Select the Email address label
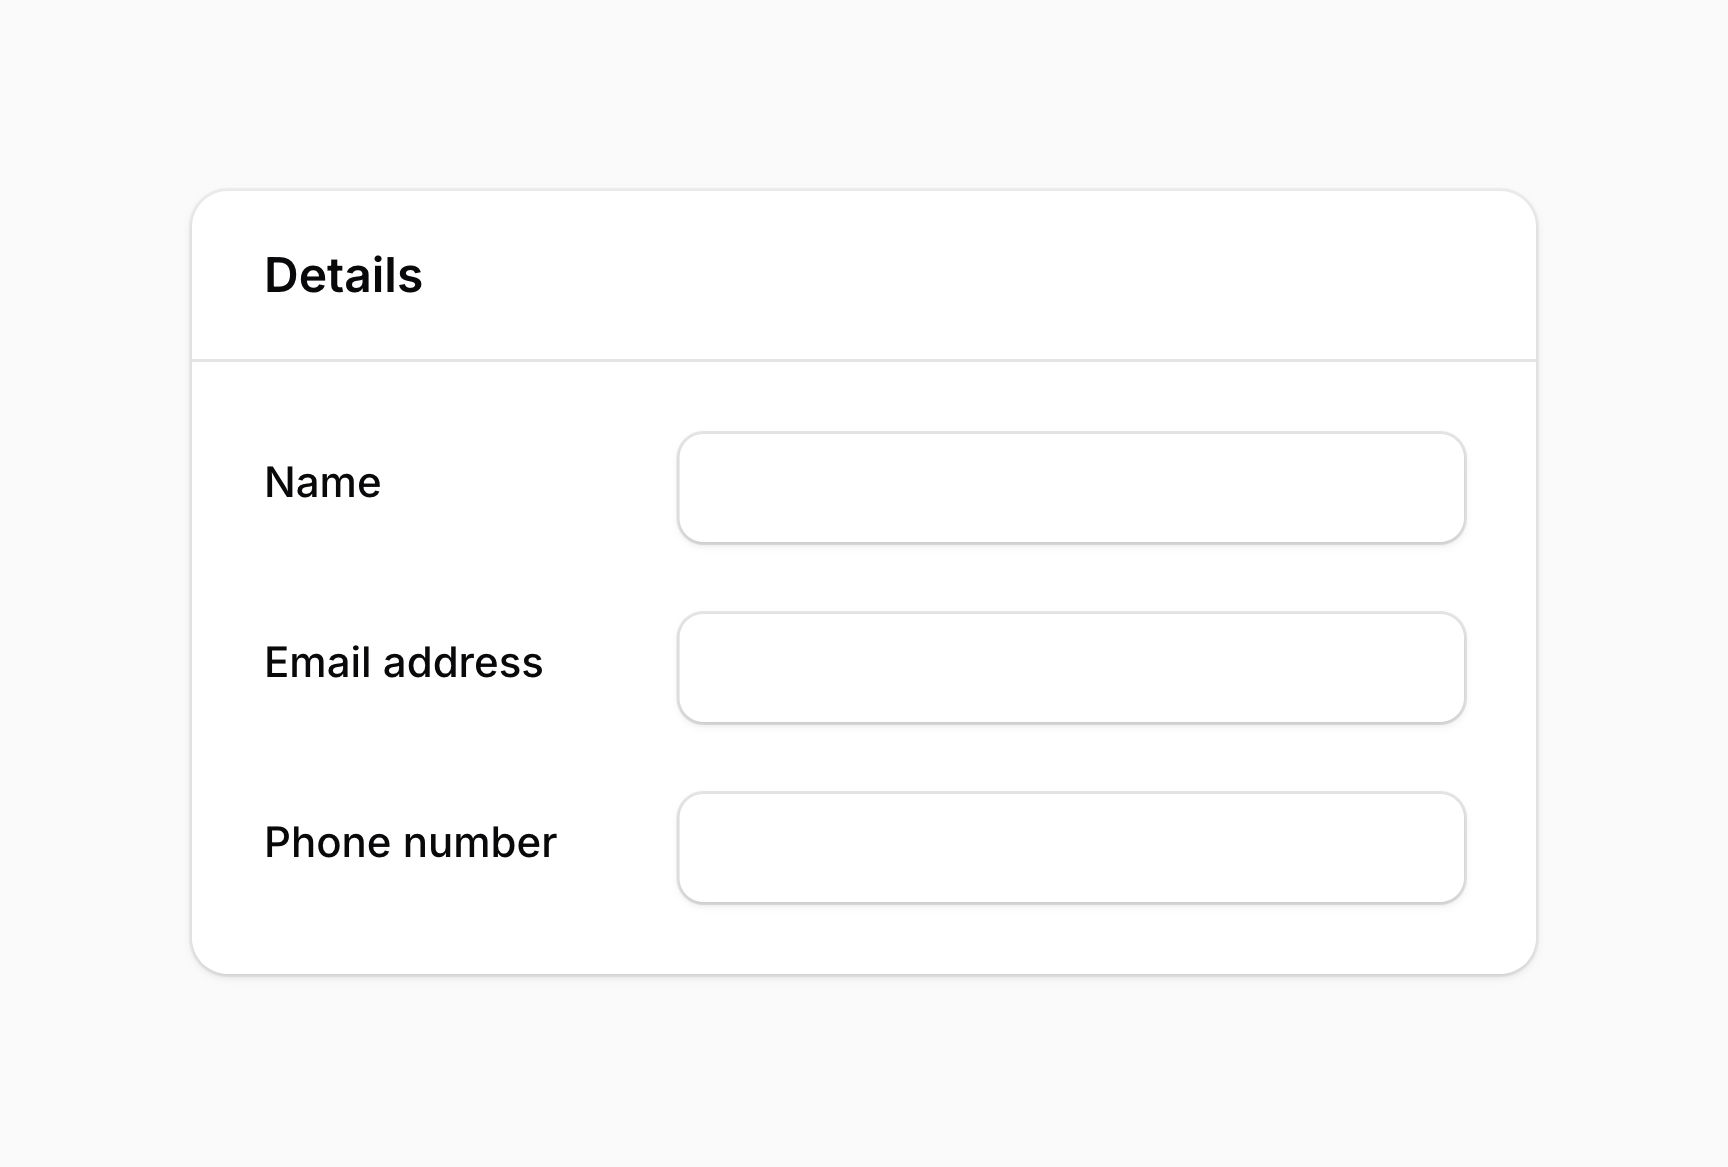 pyautogui.click(x=403, y=663)
